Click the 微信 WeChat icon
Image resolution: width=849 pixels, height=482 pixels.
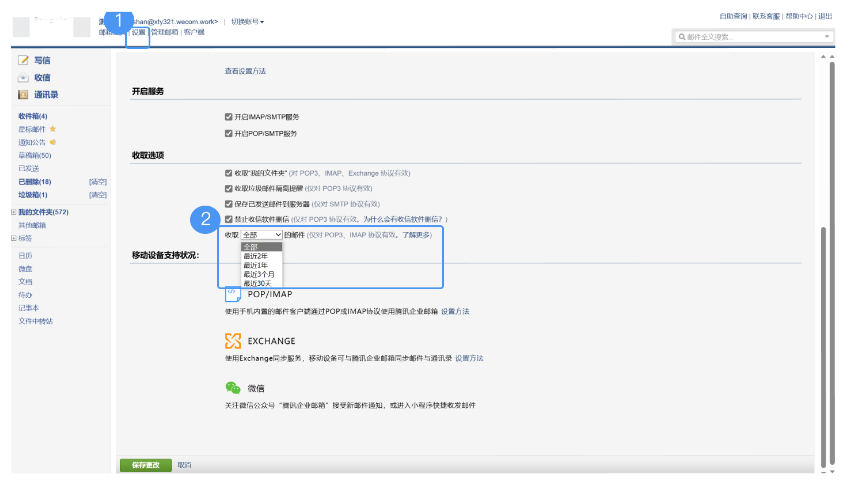(x=232, y=387)
